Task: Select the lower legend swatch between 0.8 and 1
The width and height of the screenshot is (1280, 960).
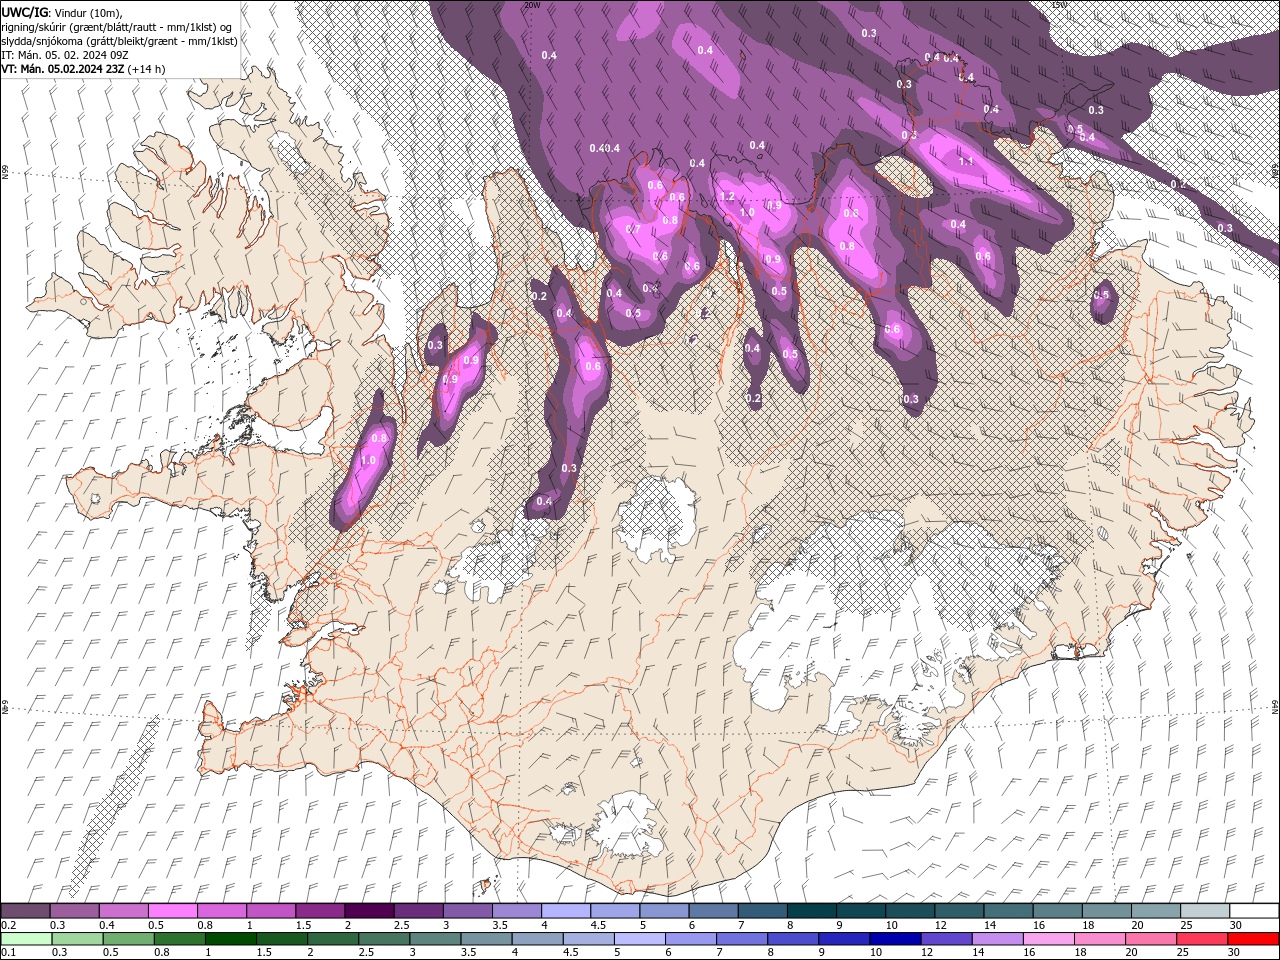Action: [179, 939]
